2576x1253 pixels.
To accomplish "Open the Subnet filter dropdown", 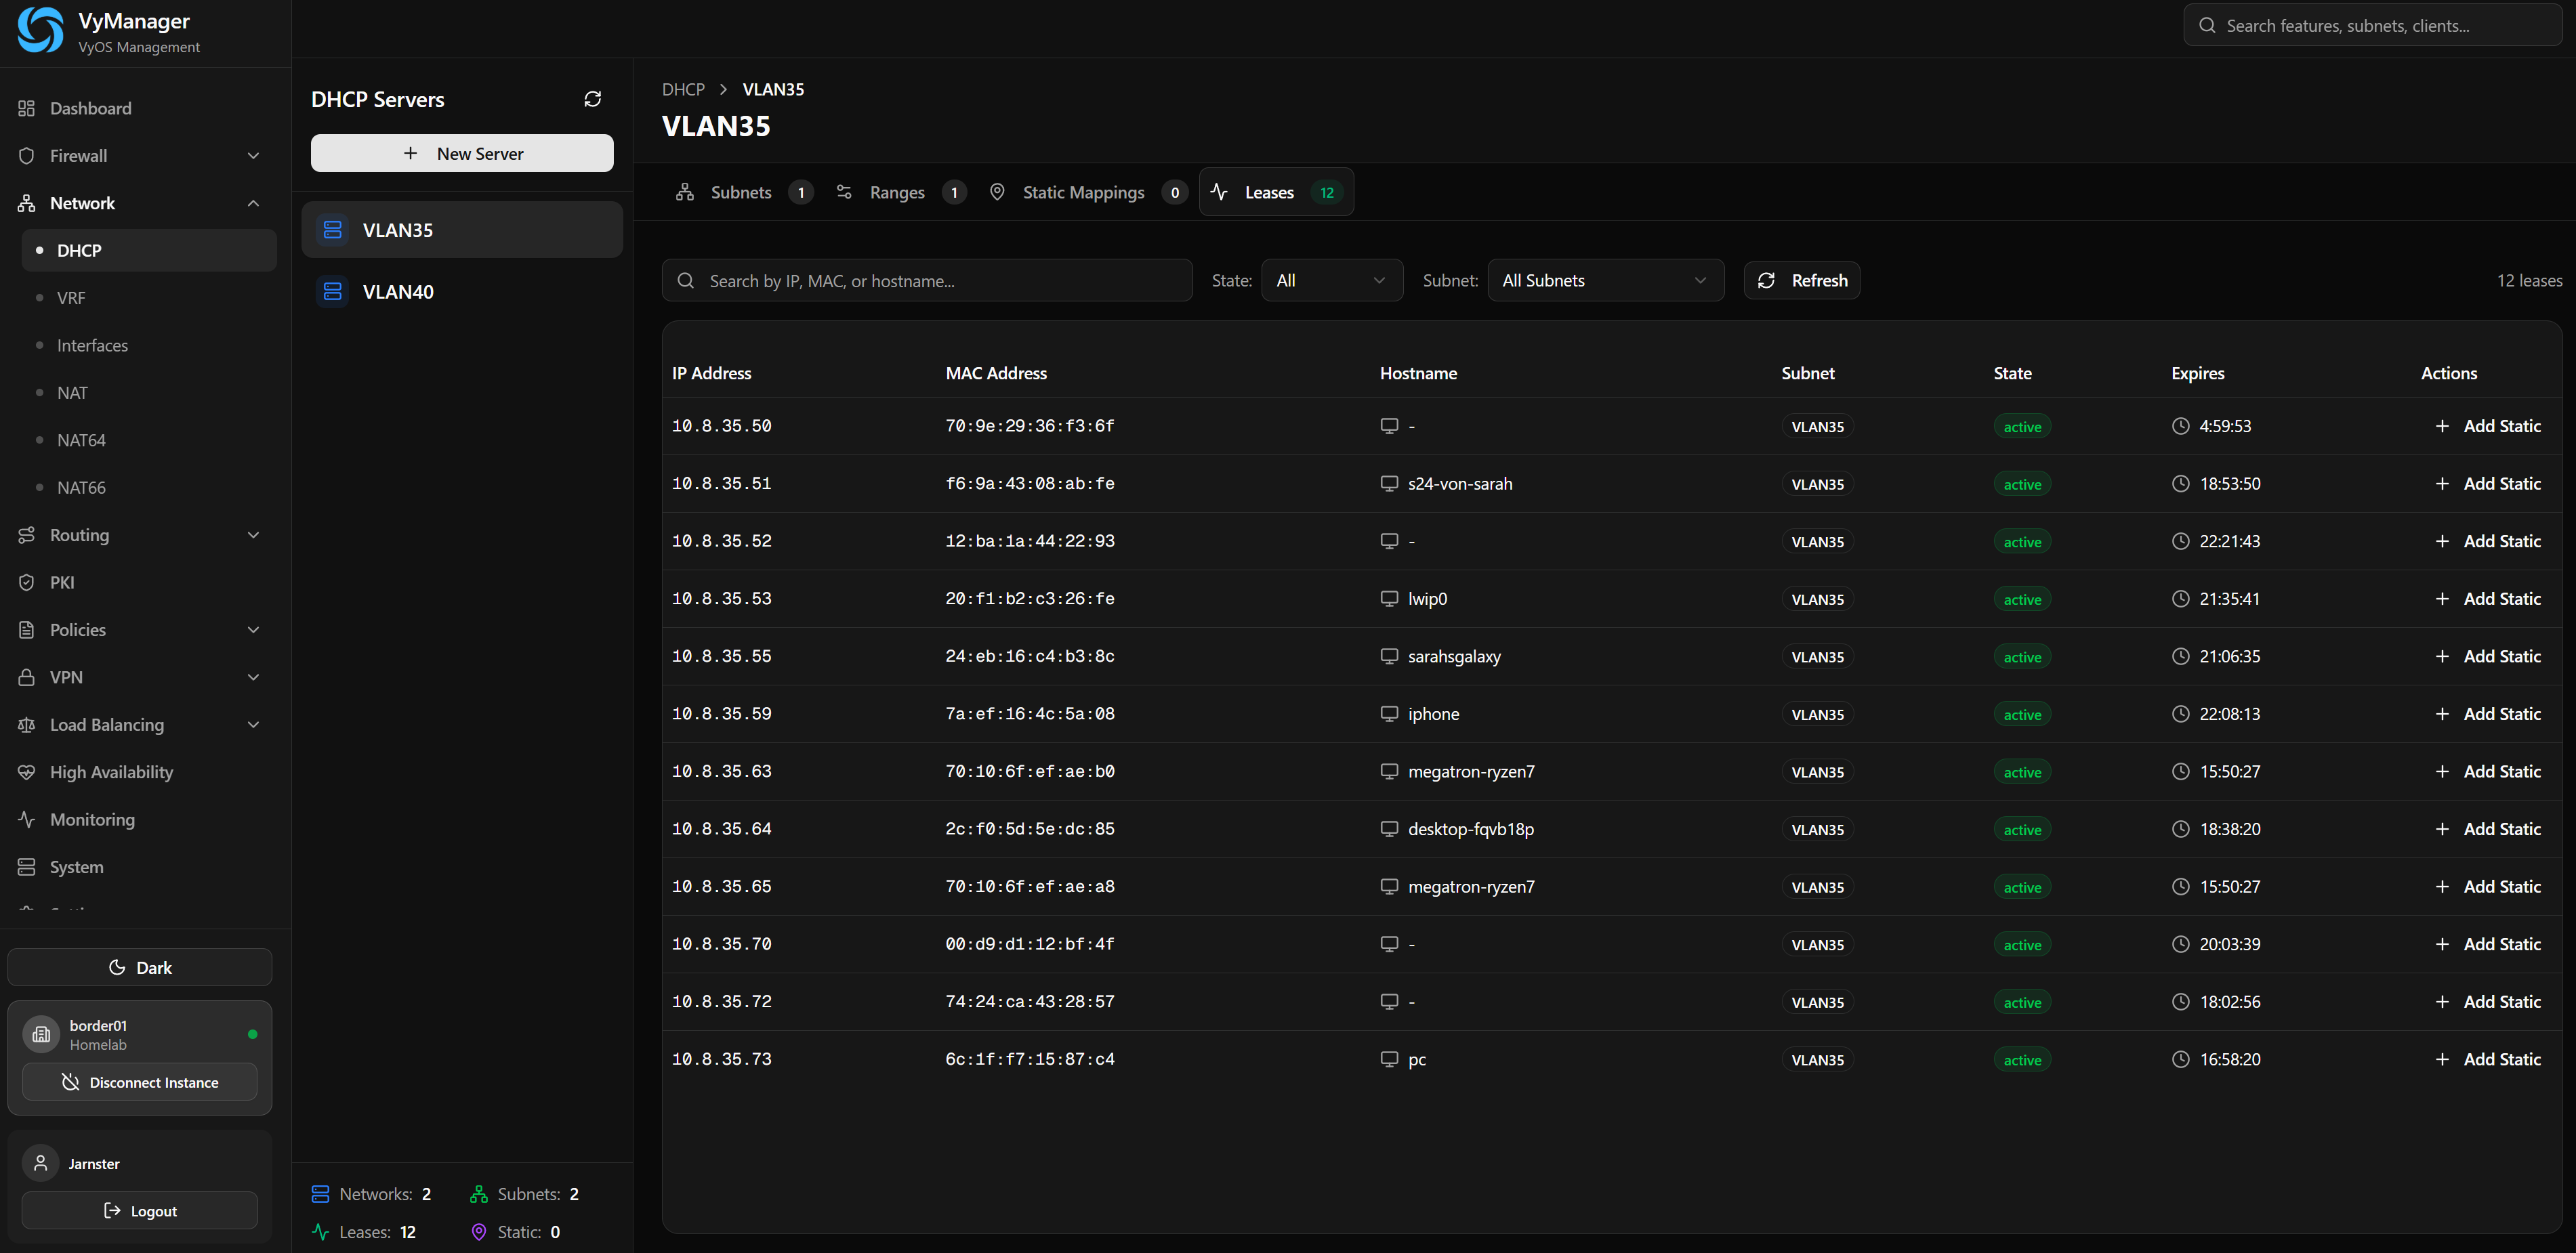I will pyautogui.click(x=1604, y=280).
